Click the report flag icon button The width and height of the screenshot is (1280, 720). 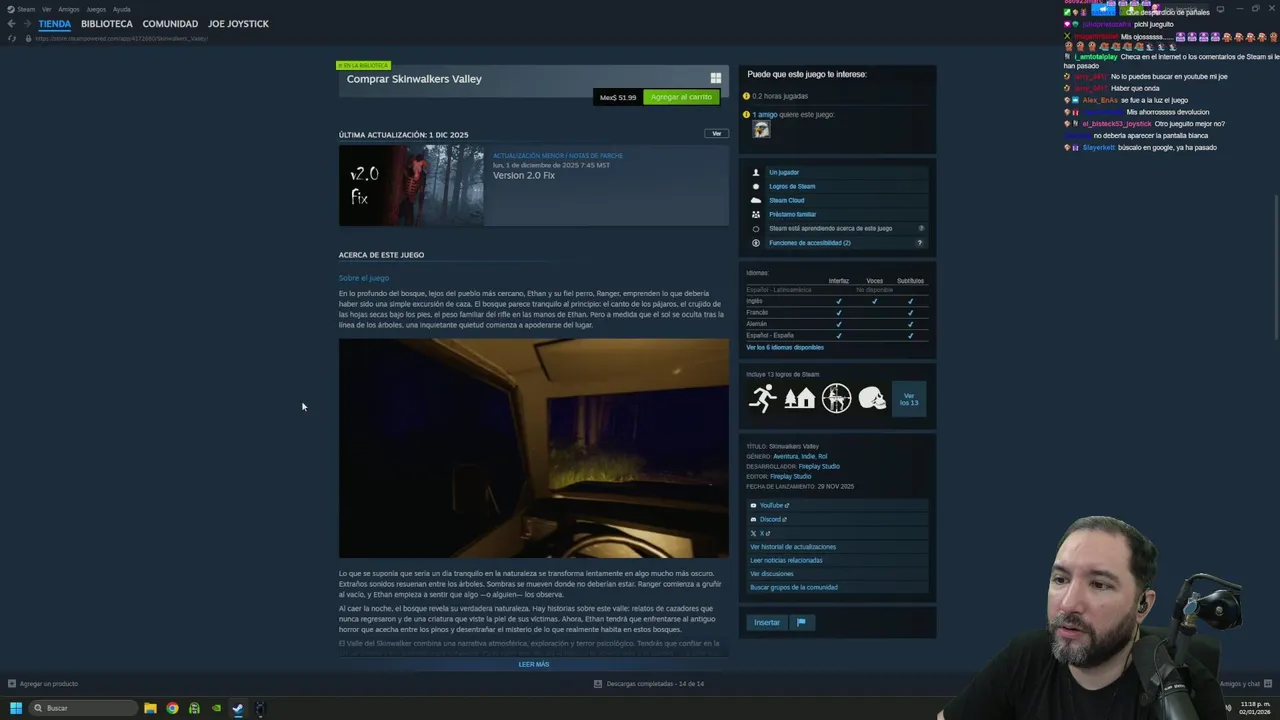click(x=801, y=622)
